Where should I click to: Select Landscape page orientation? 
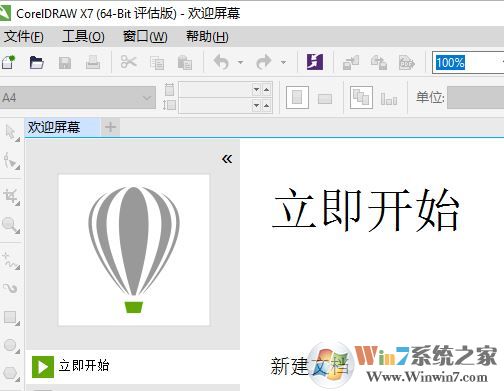coord(325,99)
